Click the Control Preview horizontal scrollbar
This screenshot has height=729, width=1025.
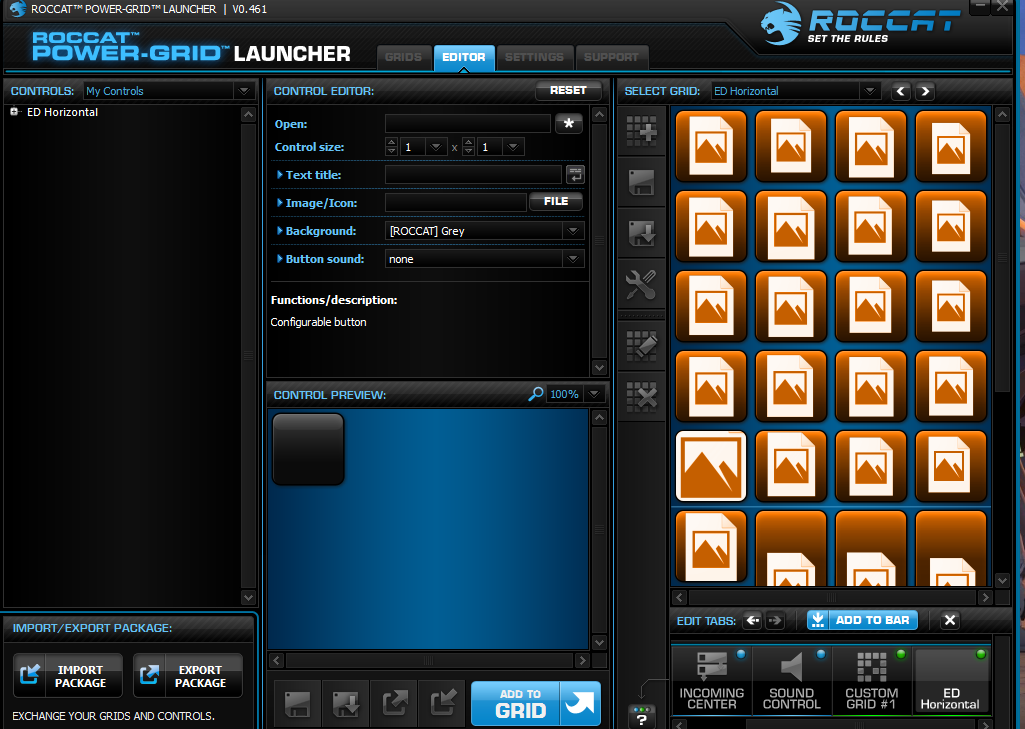(429, 660)
